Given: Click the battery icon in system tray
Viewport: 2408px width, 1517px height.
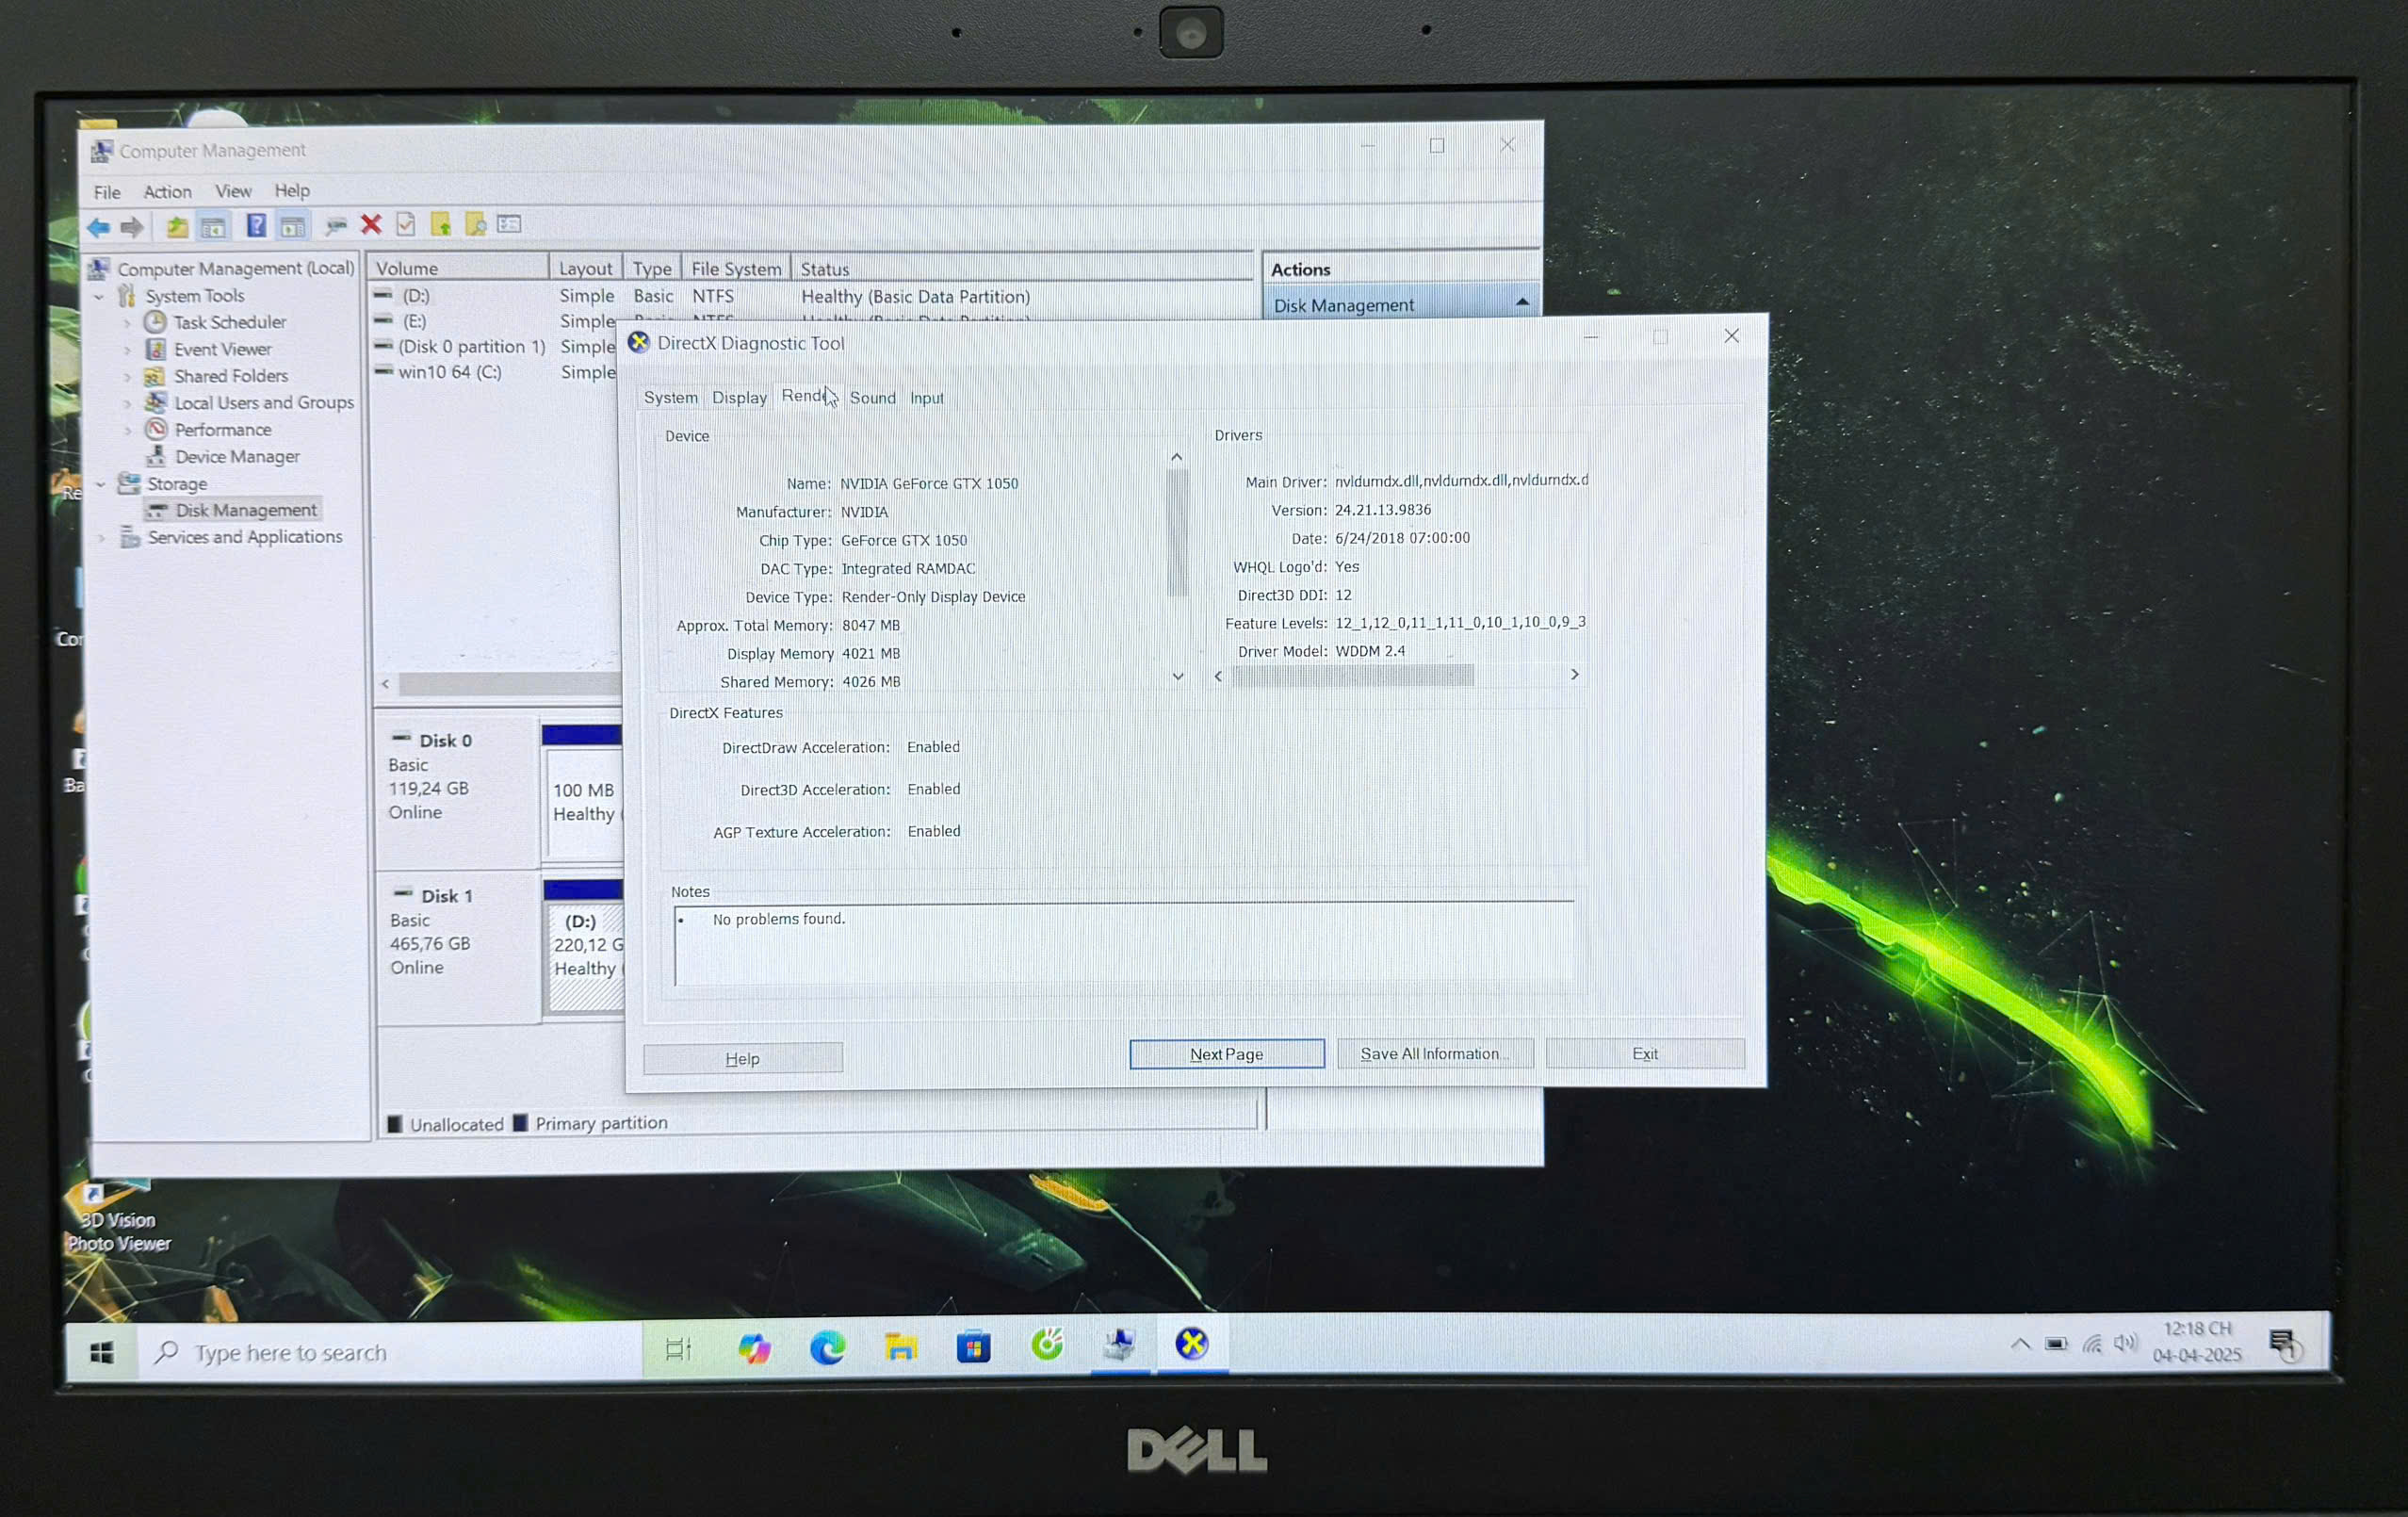Looking at the screenshot, I should (2056, 1344).
